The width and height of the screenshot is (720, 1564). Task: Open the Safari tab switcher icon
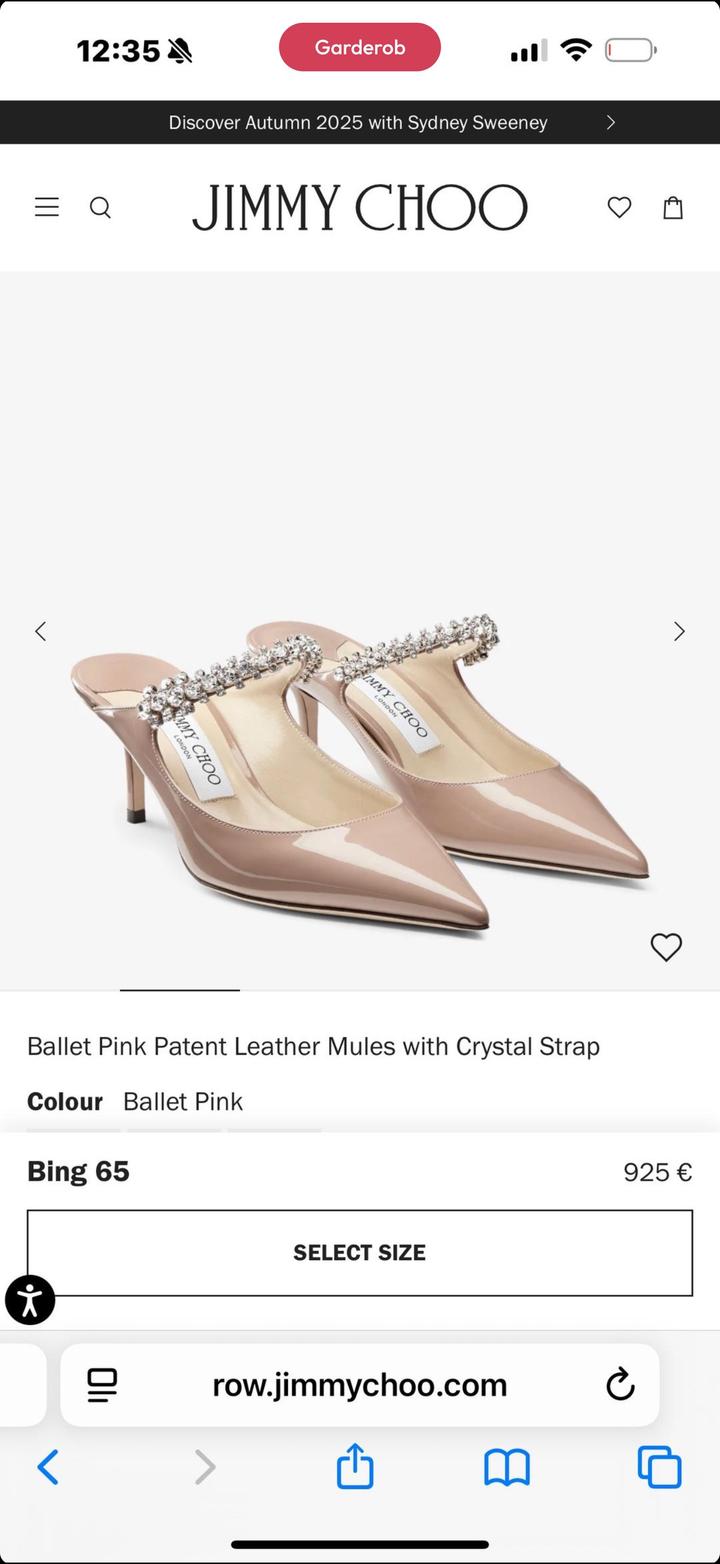point(660,1467)
